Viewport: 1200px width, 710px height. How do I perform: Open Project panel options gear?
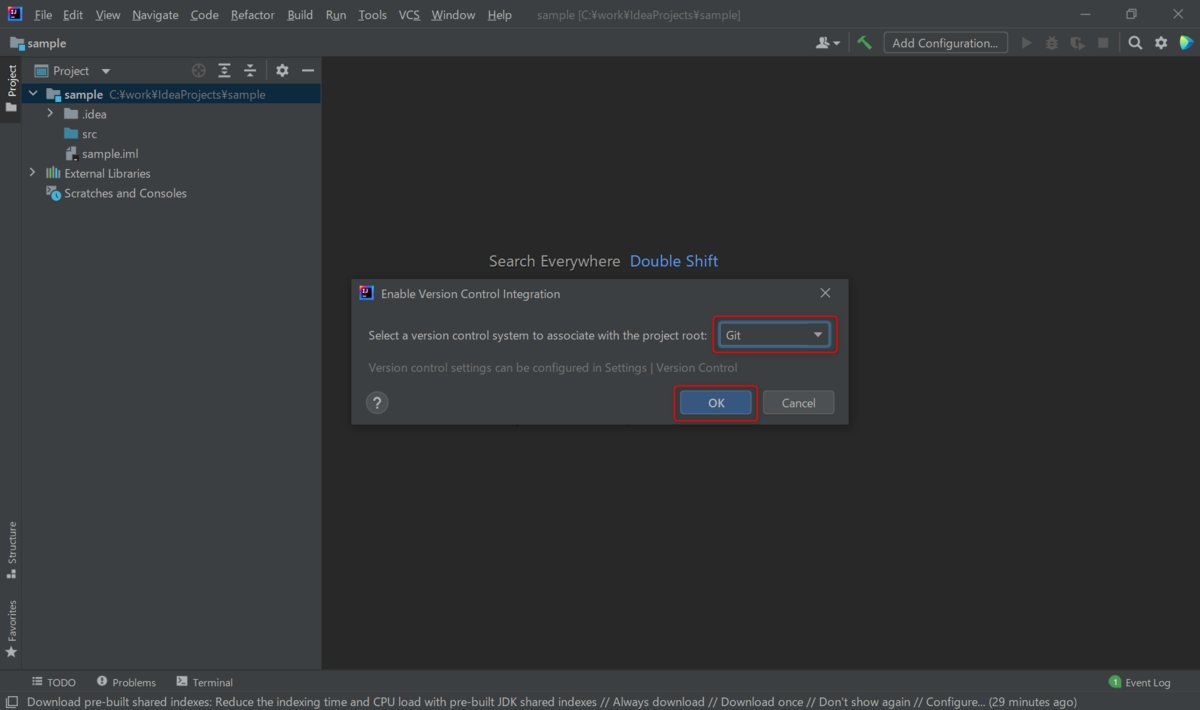click(x=282, y=71)
